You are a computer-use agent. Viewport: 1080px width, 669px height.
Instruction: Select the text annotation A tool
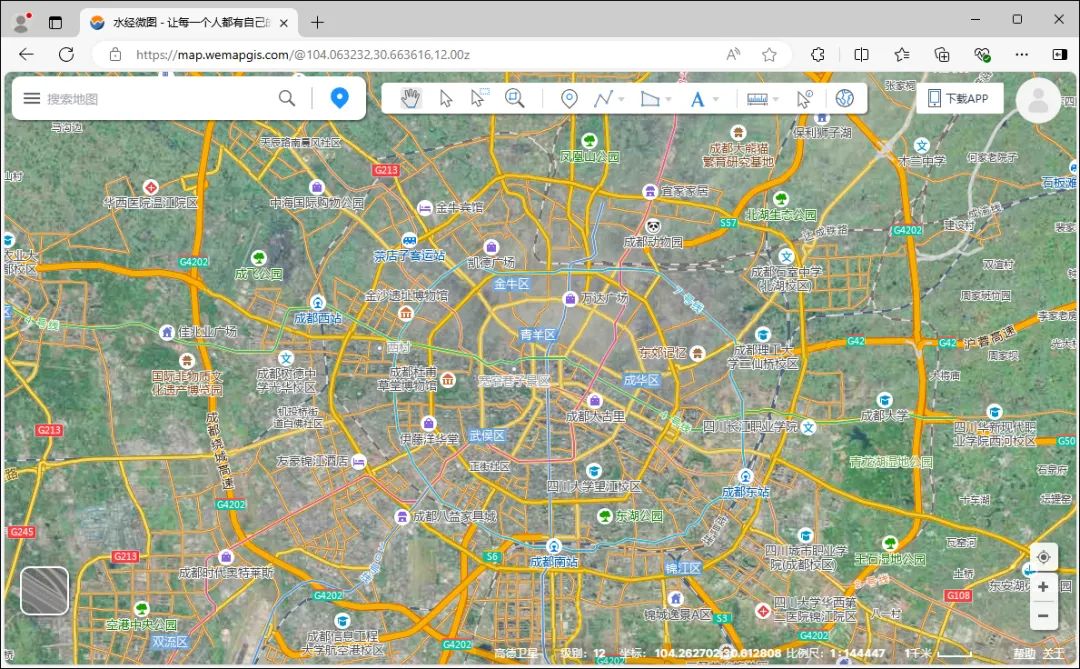point(697,99)
